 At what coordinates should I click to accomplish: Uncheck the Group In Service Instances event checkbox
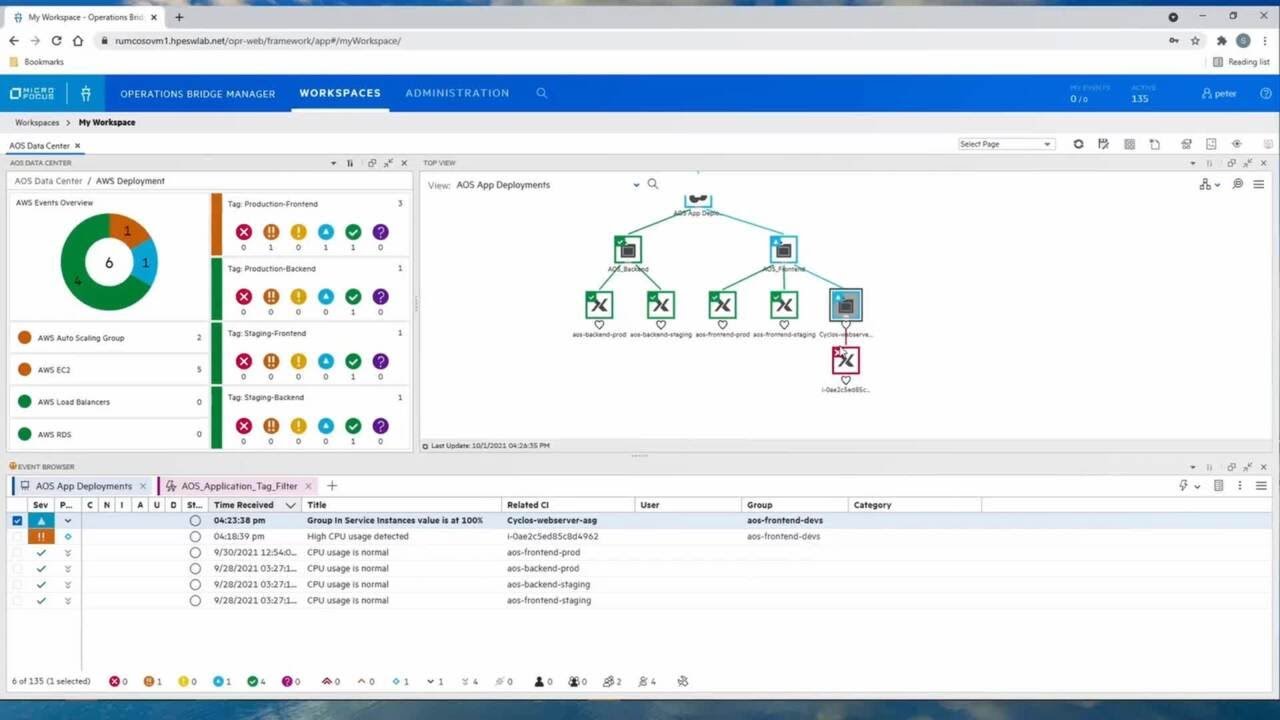point(17,520)
